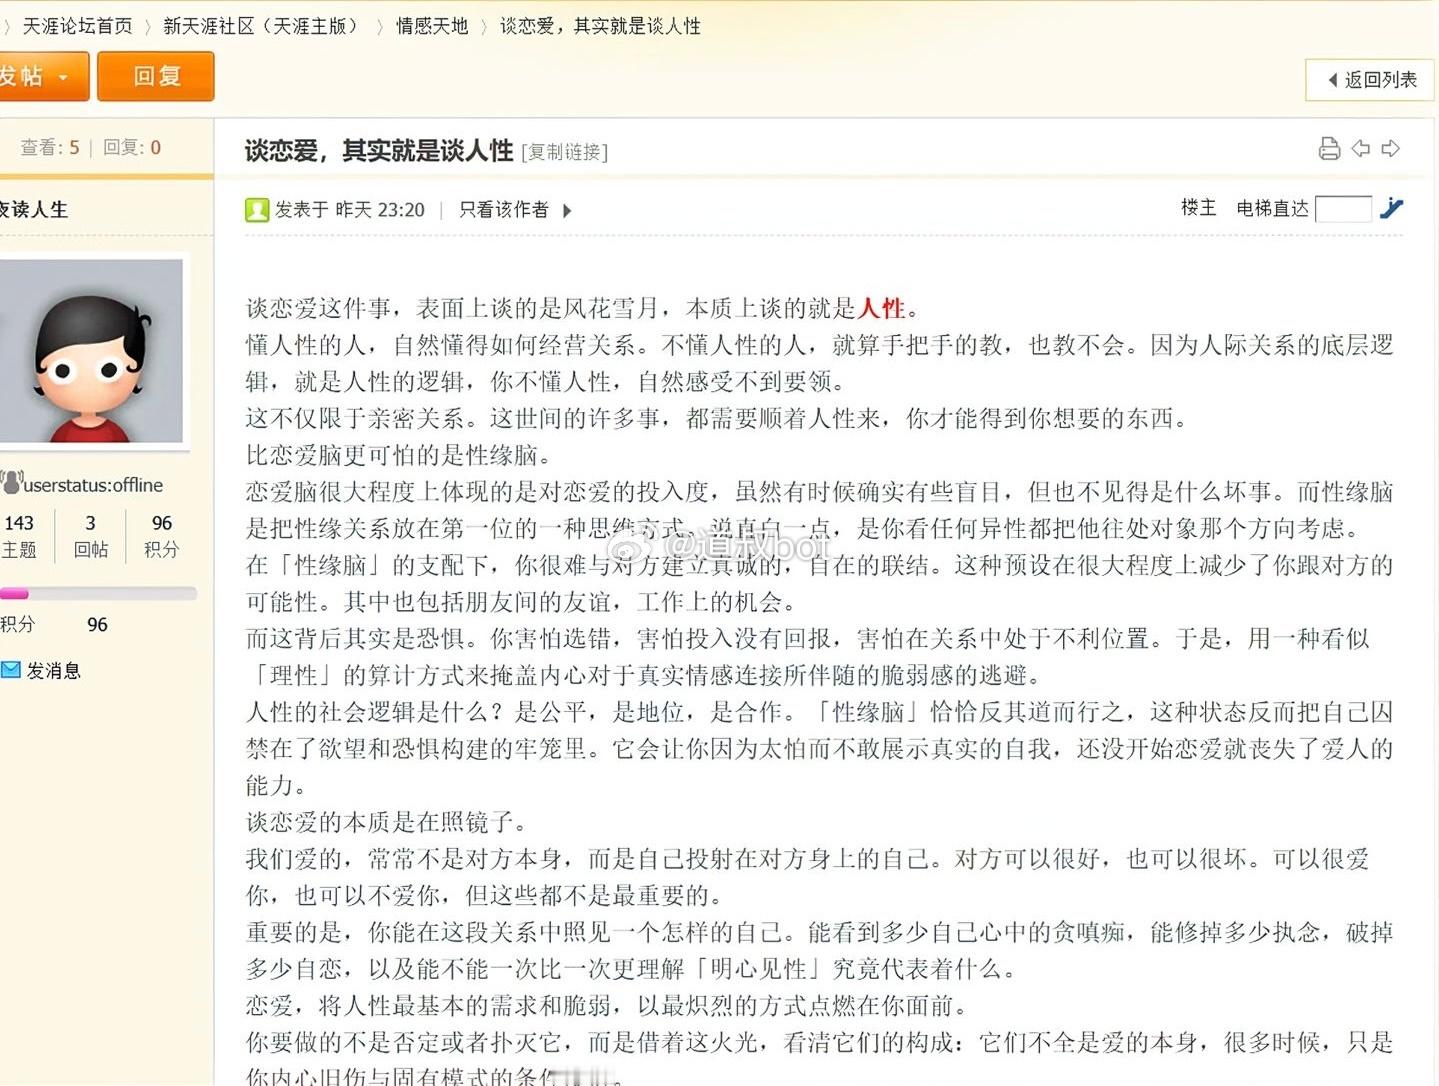This screenshot has height=1086, width=1439.
Task: Click the 返回列表 button
Action: pos(1370,80)
